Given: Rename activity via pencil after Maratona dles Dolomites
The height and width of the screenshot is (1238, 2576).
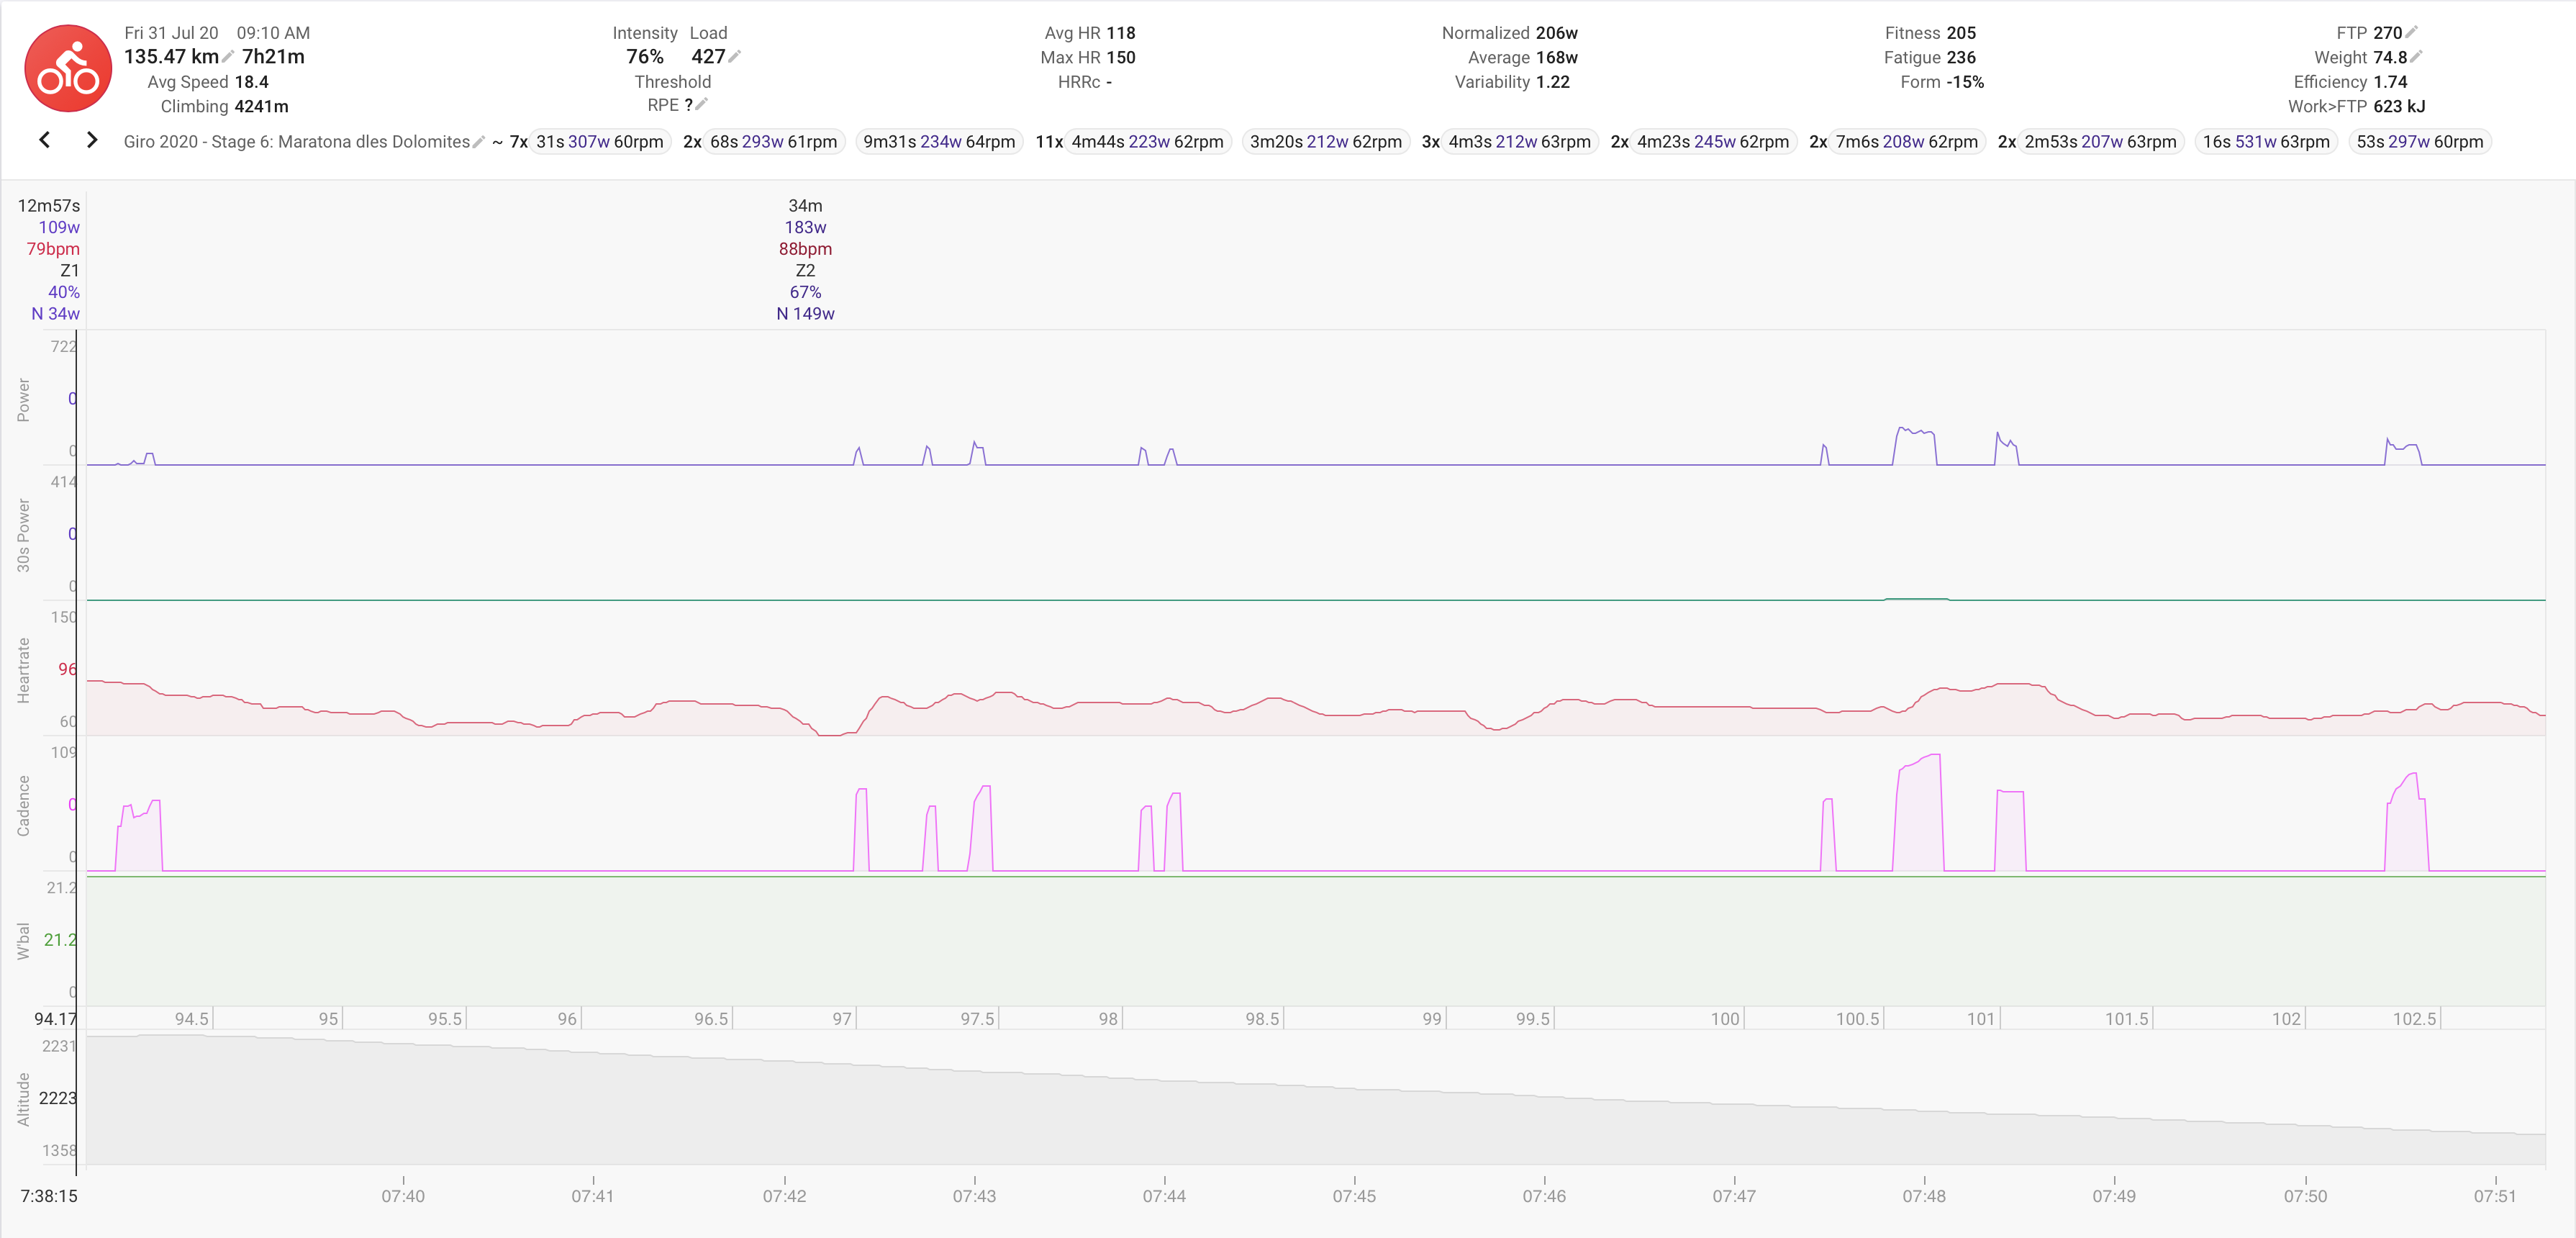Looking at the screenshot, I should (x=478, y=141).
